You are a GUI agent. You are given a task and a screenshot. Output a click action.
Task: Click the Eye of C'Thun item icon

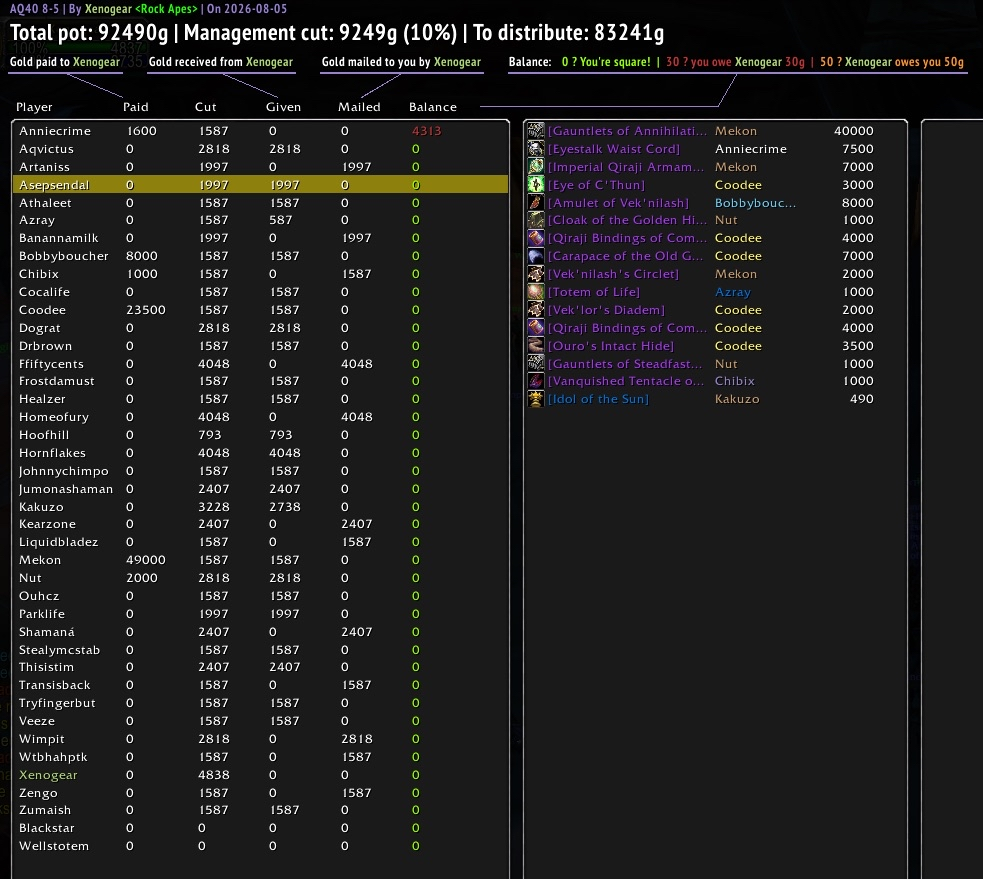point(535,184)
